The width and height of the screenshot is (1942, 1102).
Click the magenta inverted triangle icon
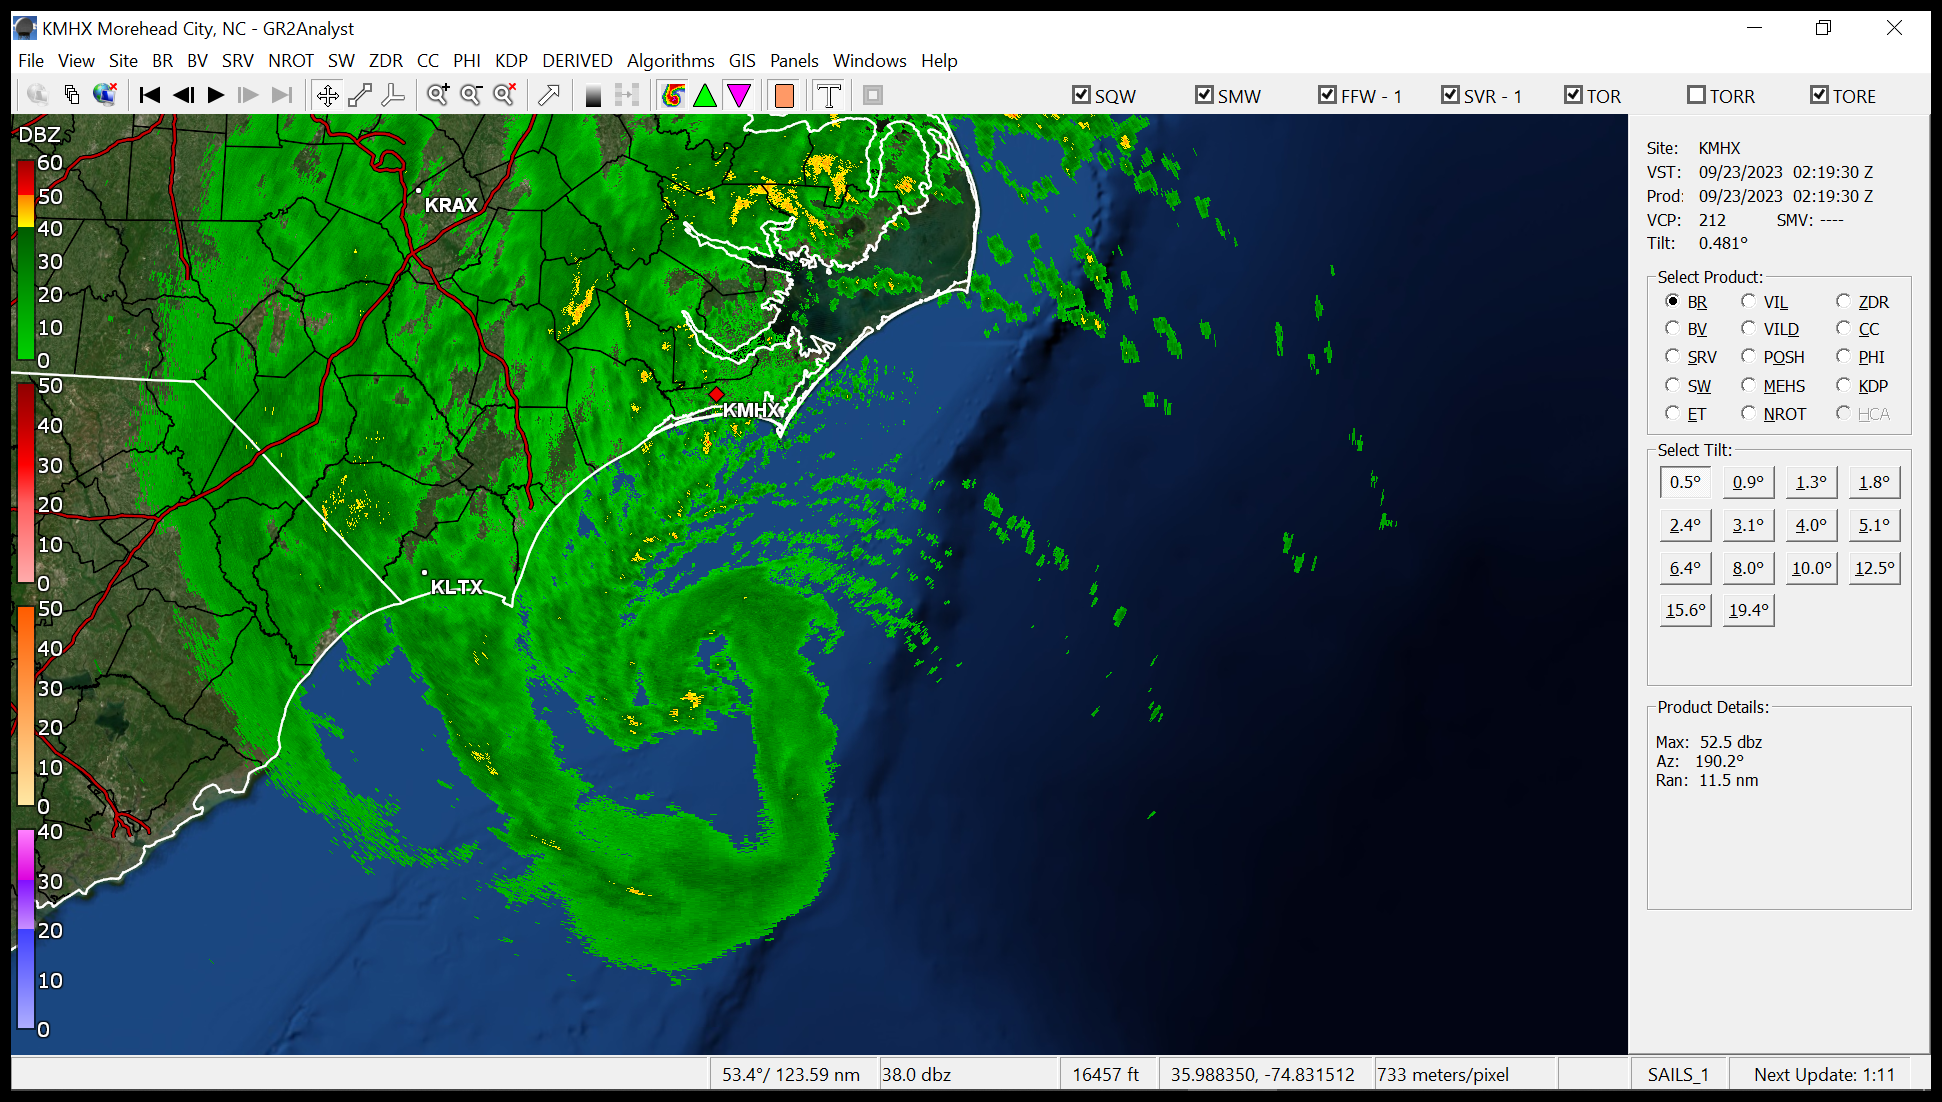[738, 95]
